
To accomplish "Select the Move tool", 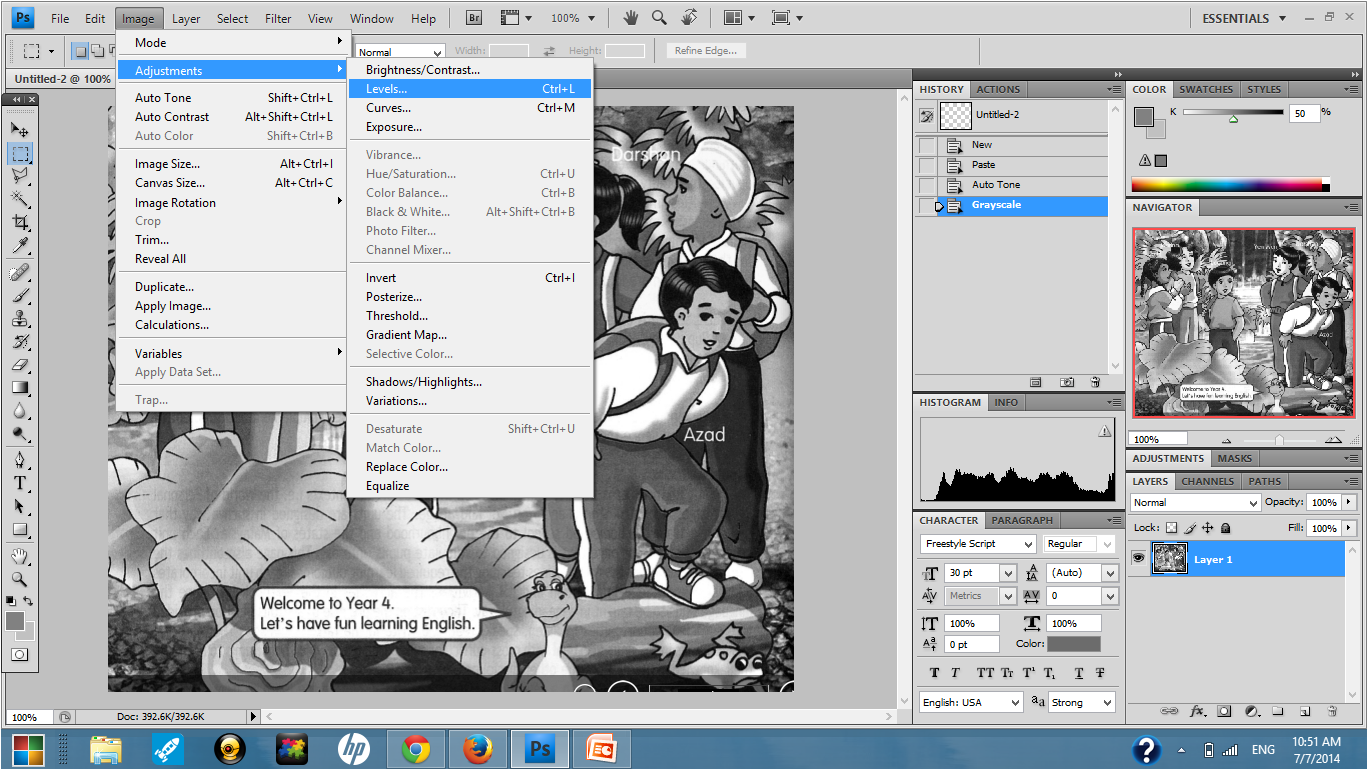I will (20, 130).
